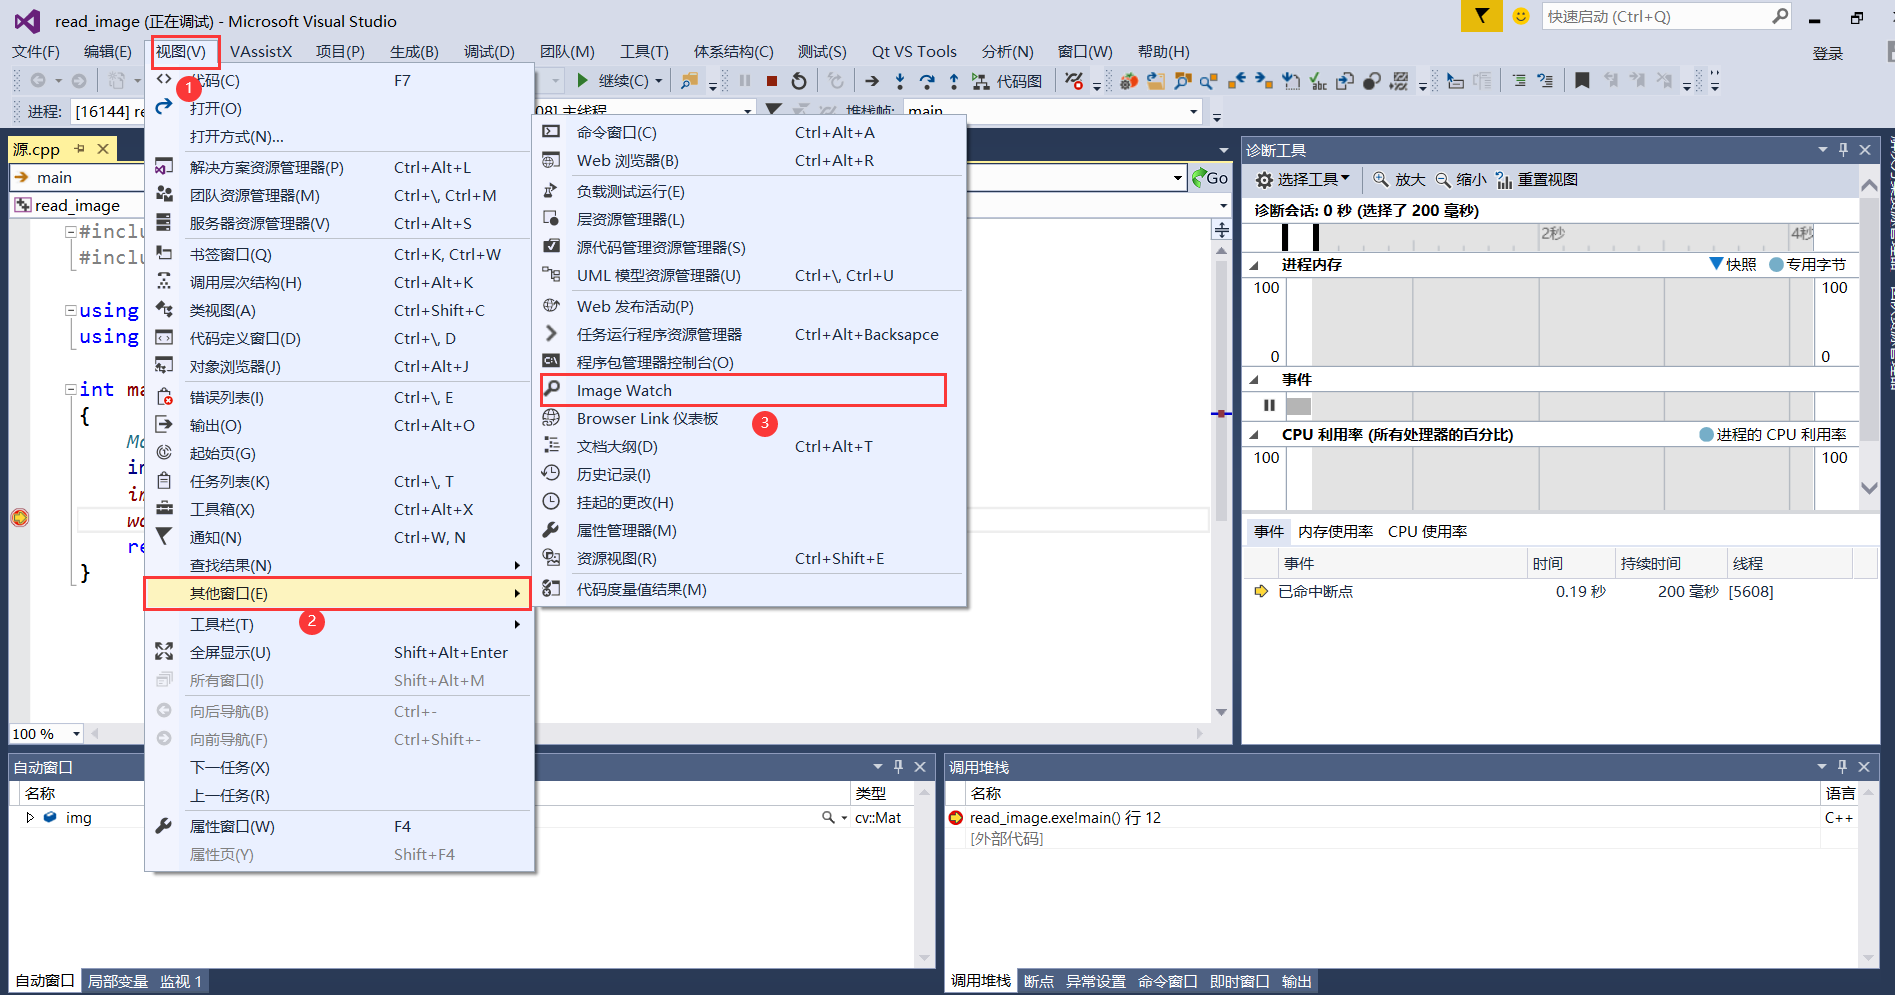Screen dimensions: 1895x995
Task: Toggle 进程的 CPU 利用率 legend
Action: (x=1773, y=434)
